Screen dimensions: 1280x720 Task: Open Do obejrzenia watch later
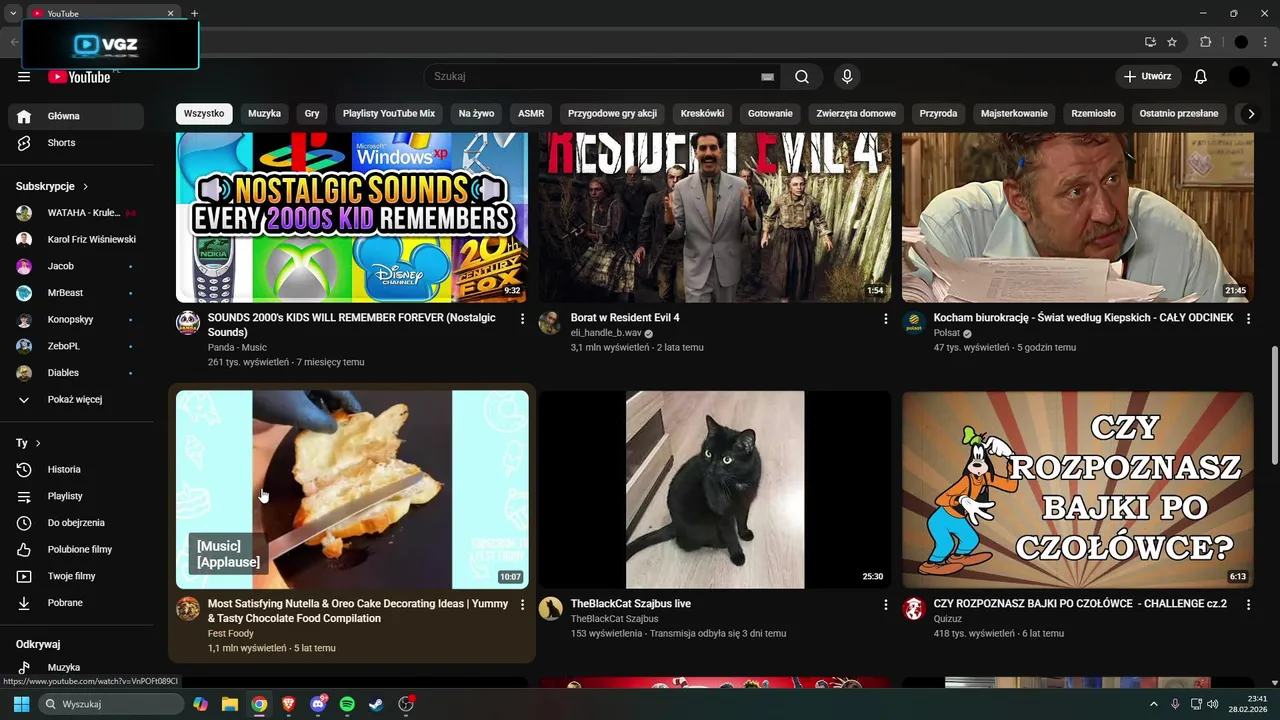(76, 523)
